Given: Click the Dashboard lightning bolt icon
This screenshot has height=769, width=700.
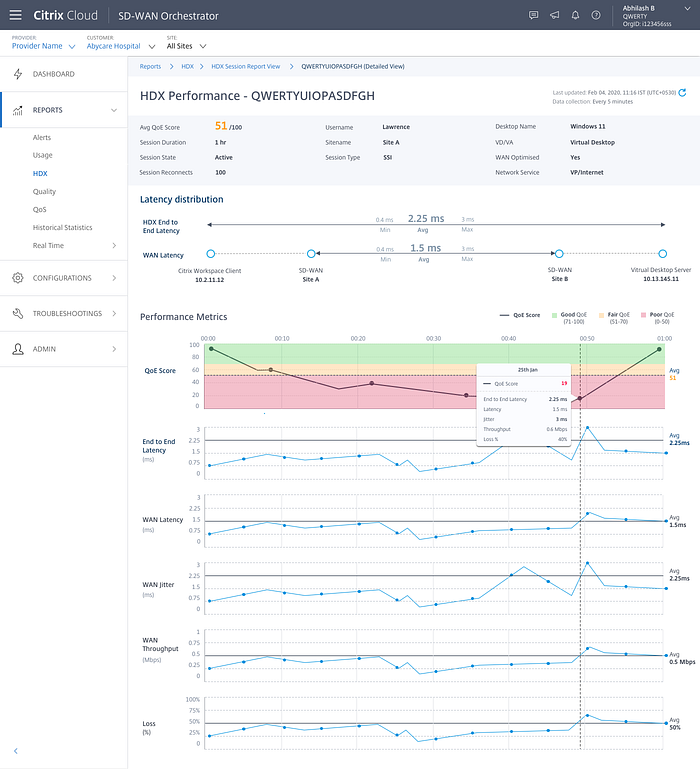Looking at the screenshot, I should point(18,74).
